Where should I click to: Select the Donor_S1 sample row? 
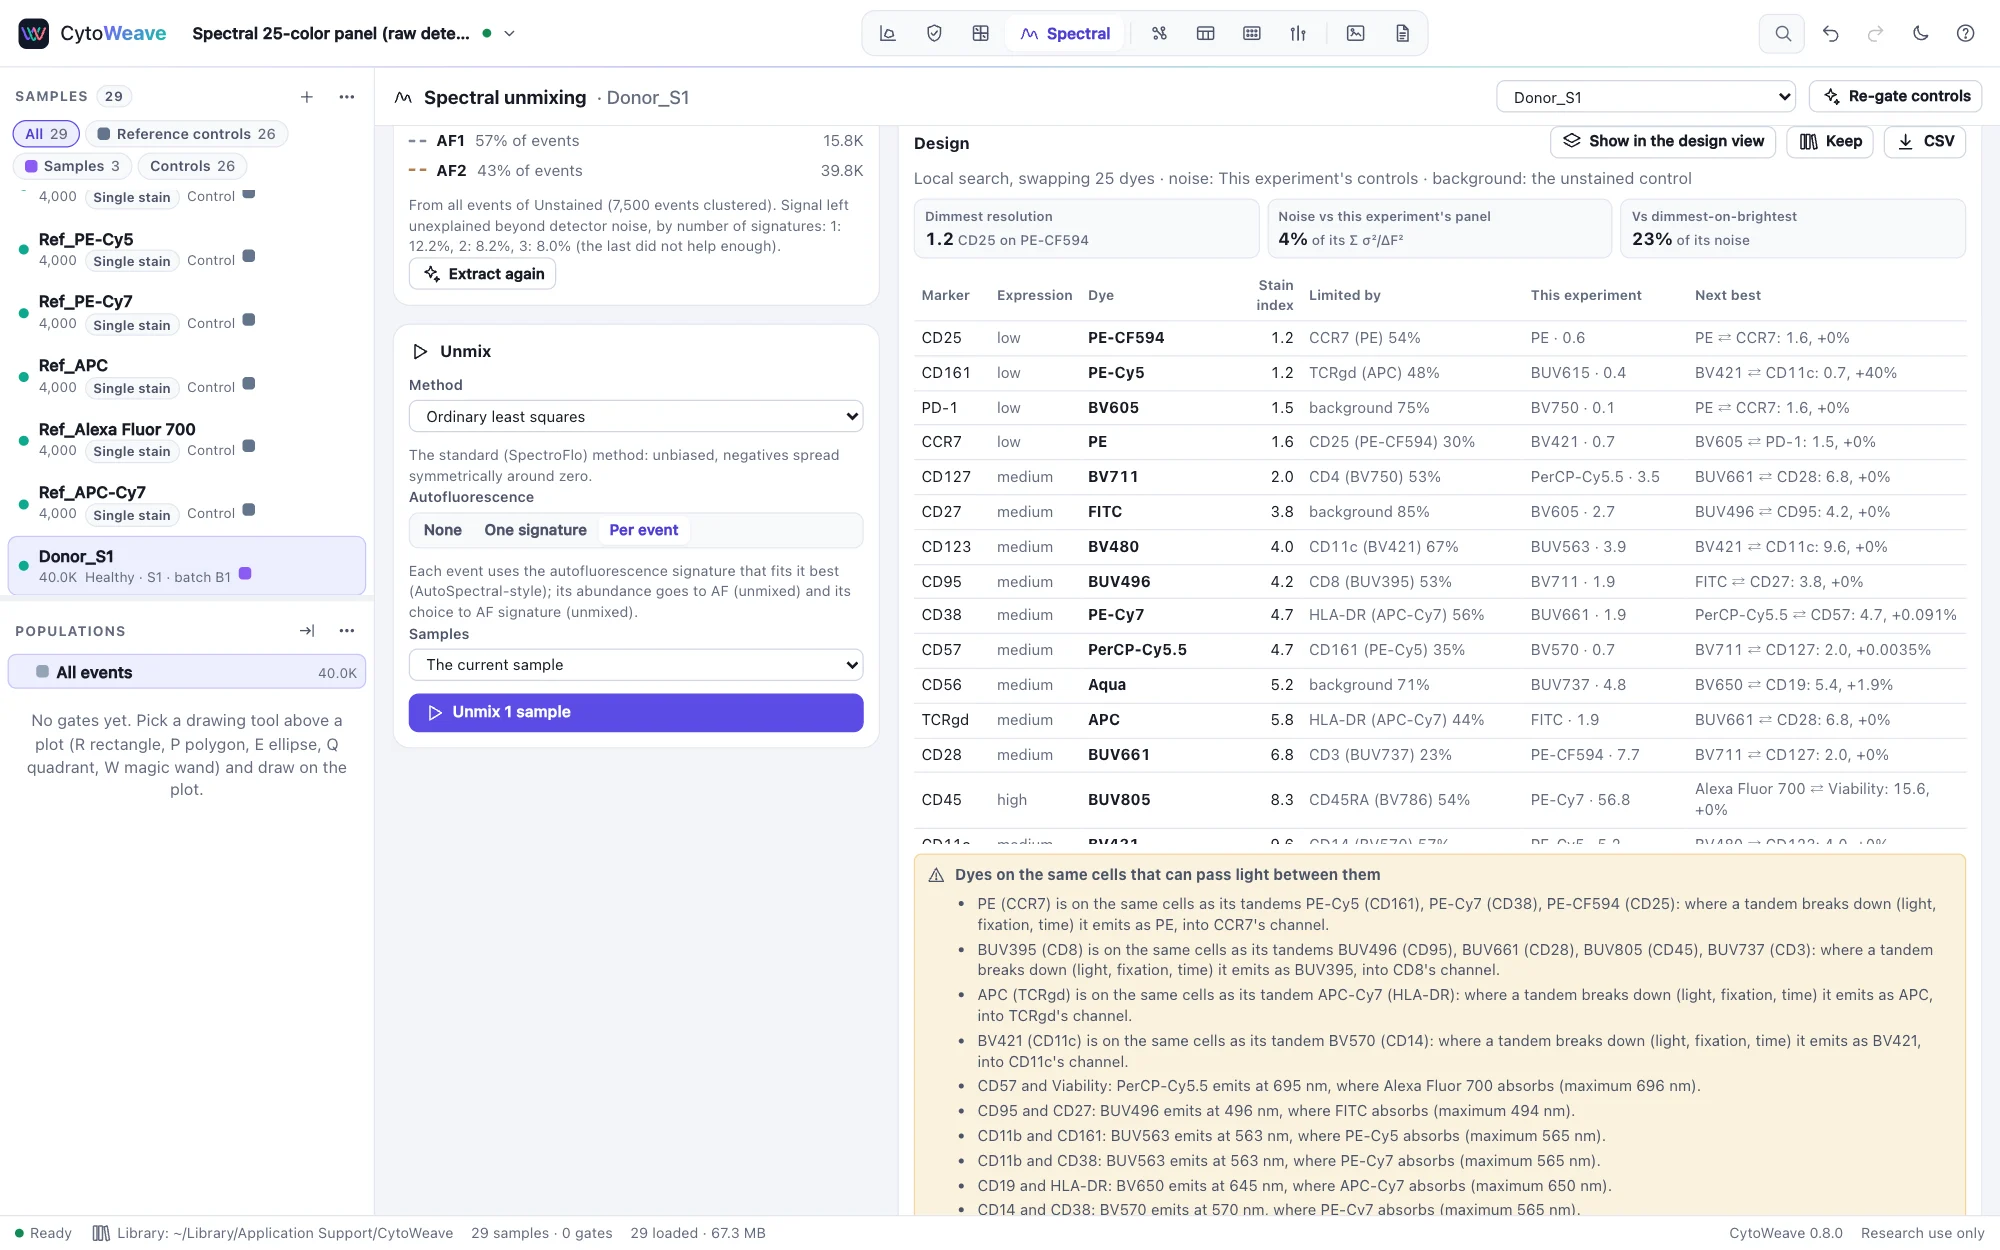(187, 566)
